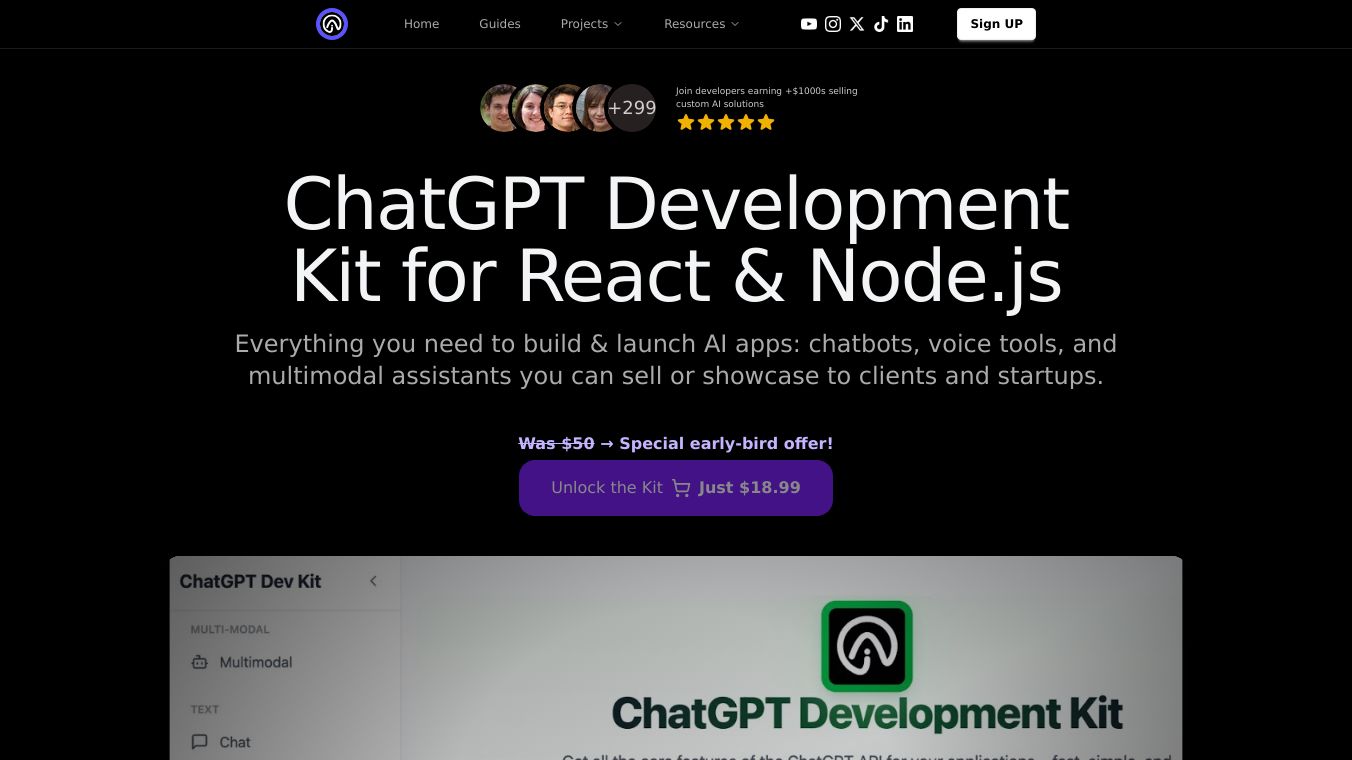Expand the Resources dropdown menu
This screenshot has height=760, width=1352.
[x=702, y=24]
